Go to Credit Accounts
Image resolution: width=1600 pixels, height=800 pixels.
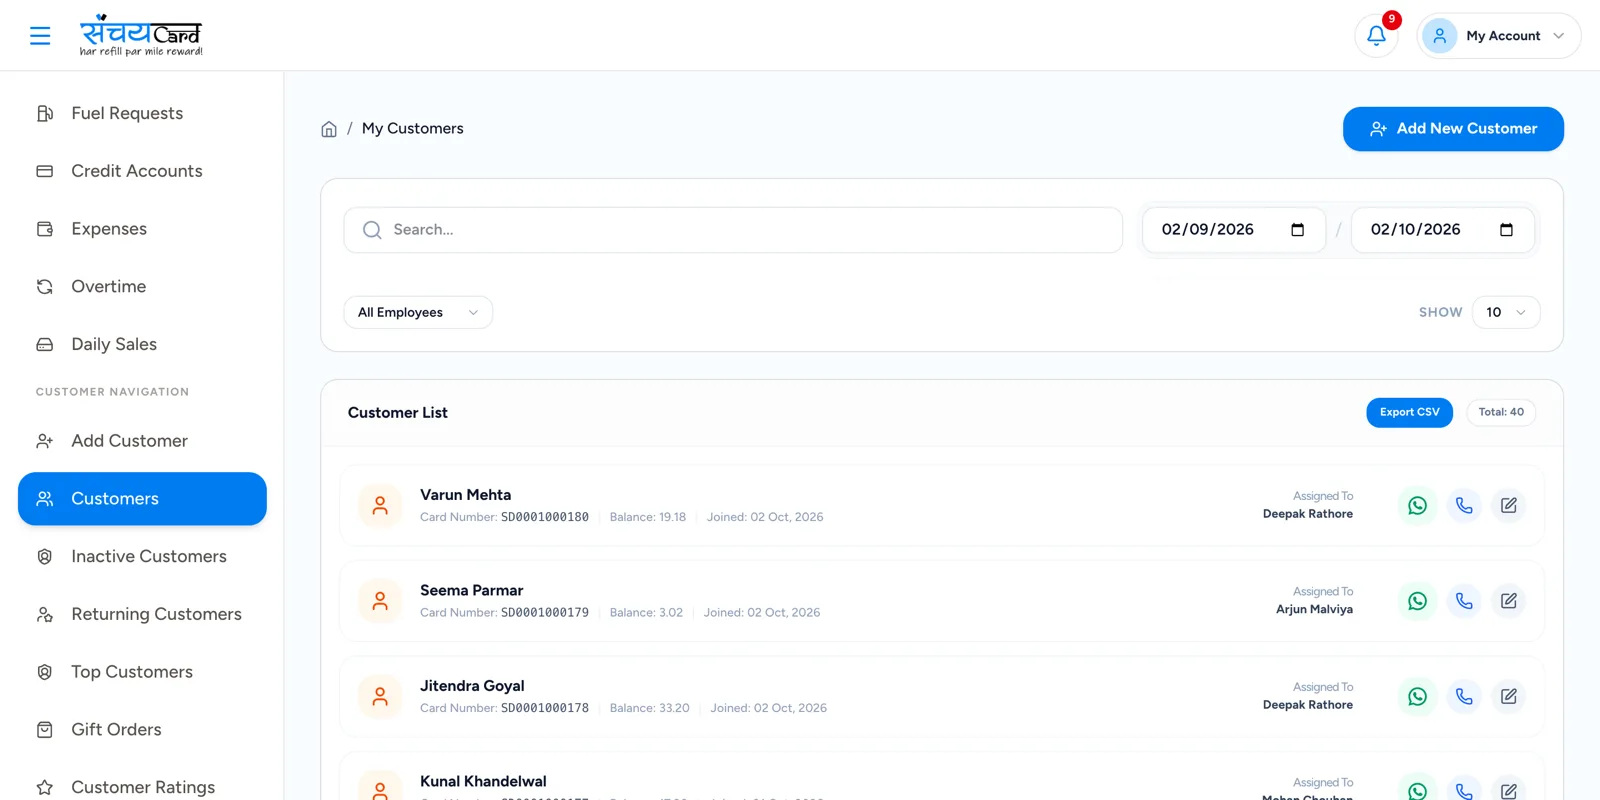click(x=142, y=171)
